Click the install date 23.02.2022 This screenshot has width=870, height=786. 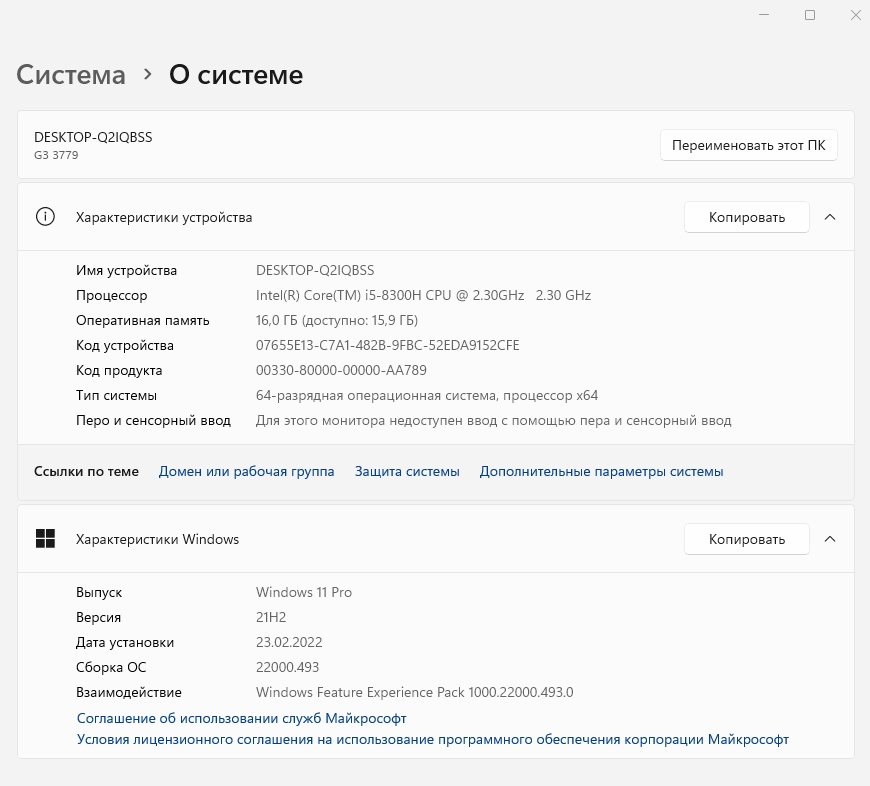coord(289,642)
